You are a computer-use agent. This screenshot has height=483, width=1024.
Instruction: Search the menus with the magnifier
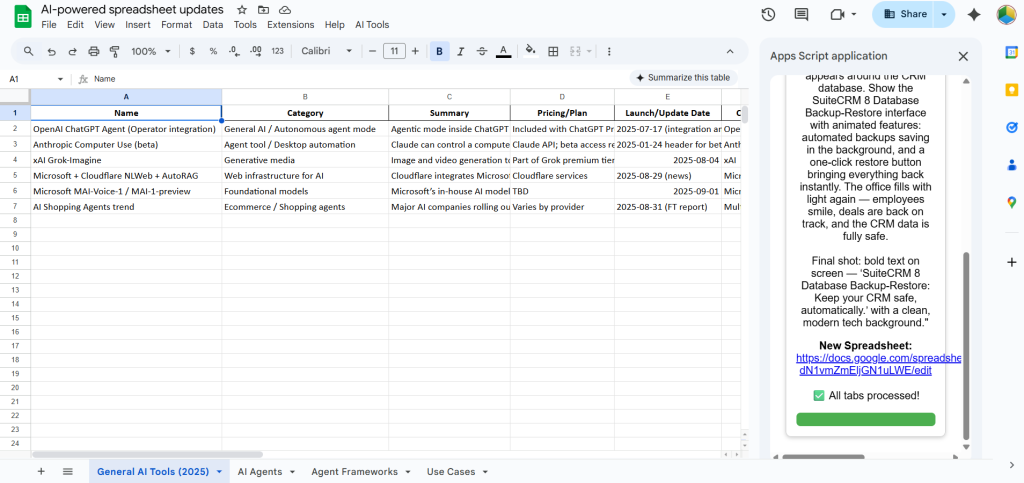pos(29,51)
